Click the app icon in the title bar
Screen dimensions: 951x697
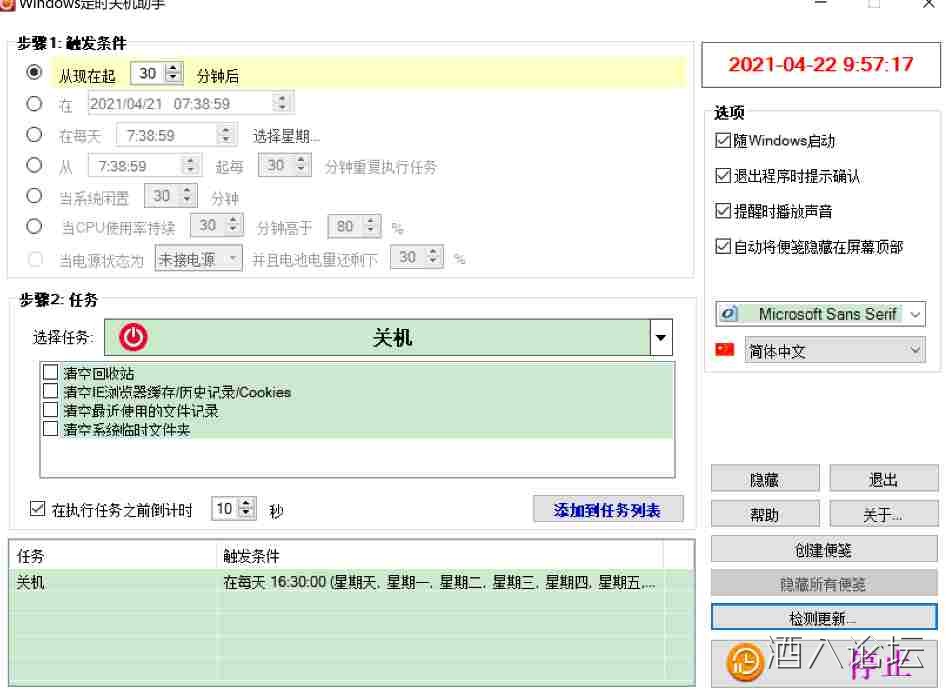(x=7, y=3)
